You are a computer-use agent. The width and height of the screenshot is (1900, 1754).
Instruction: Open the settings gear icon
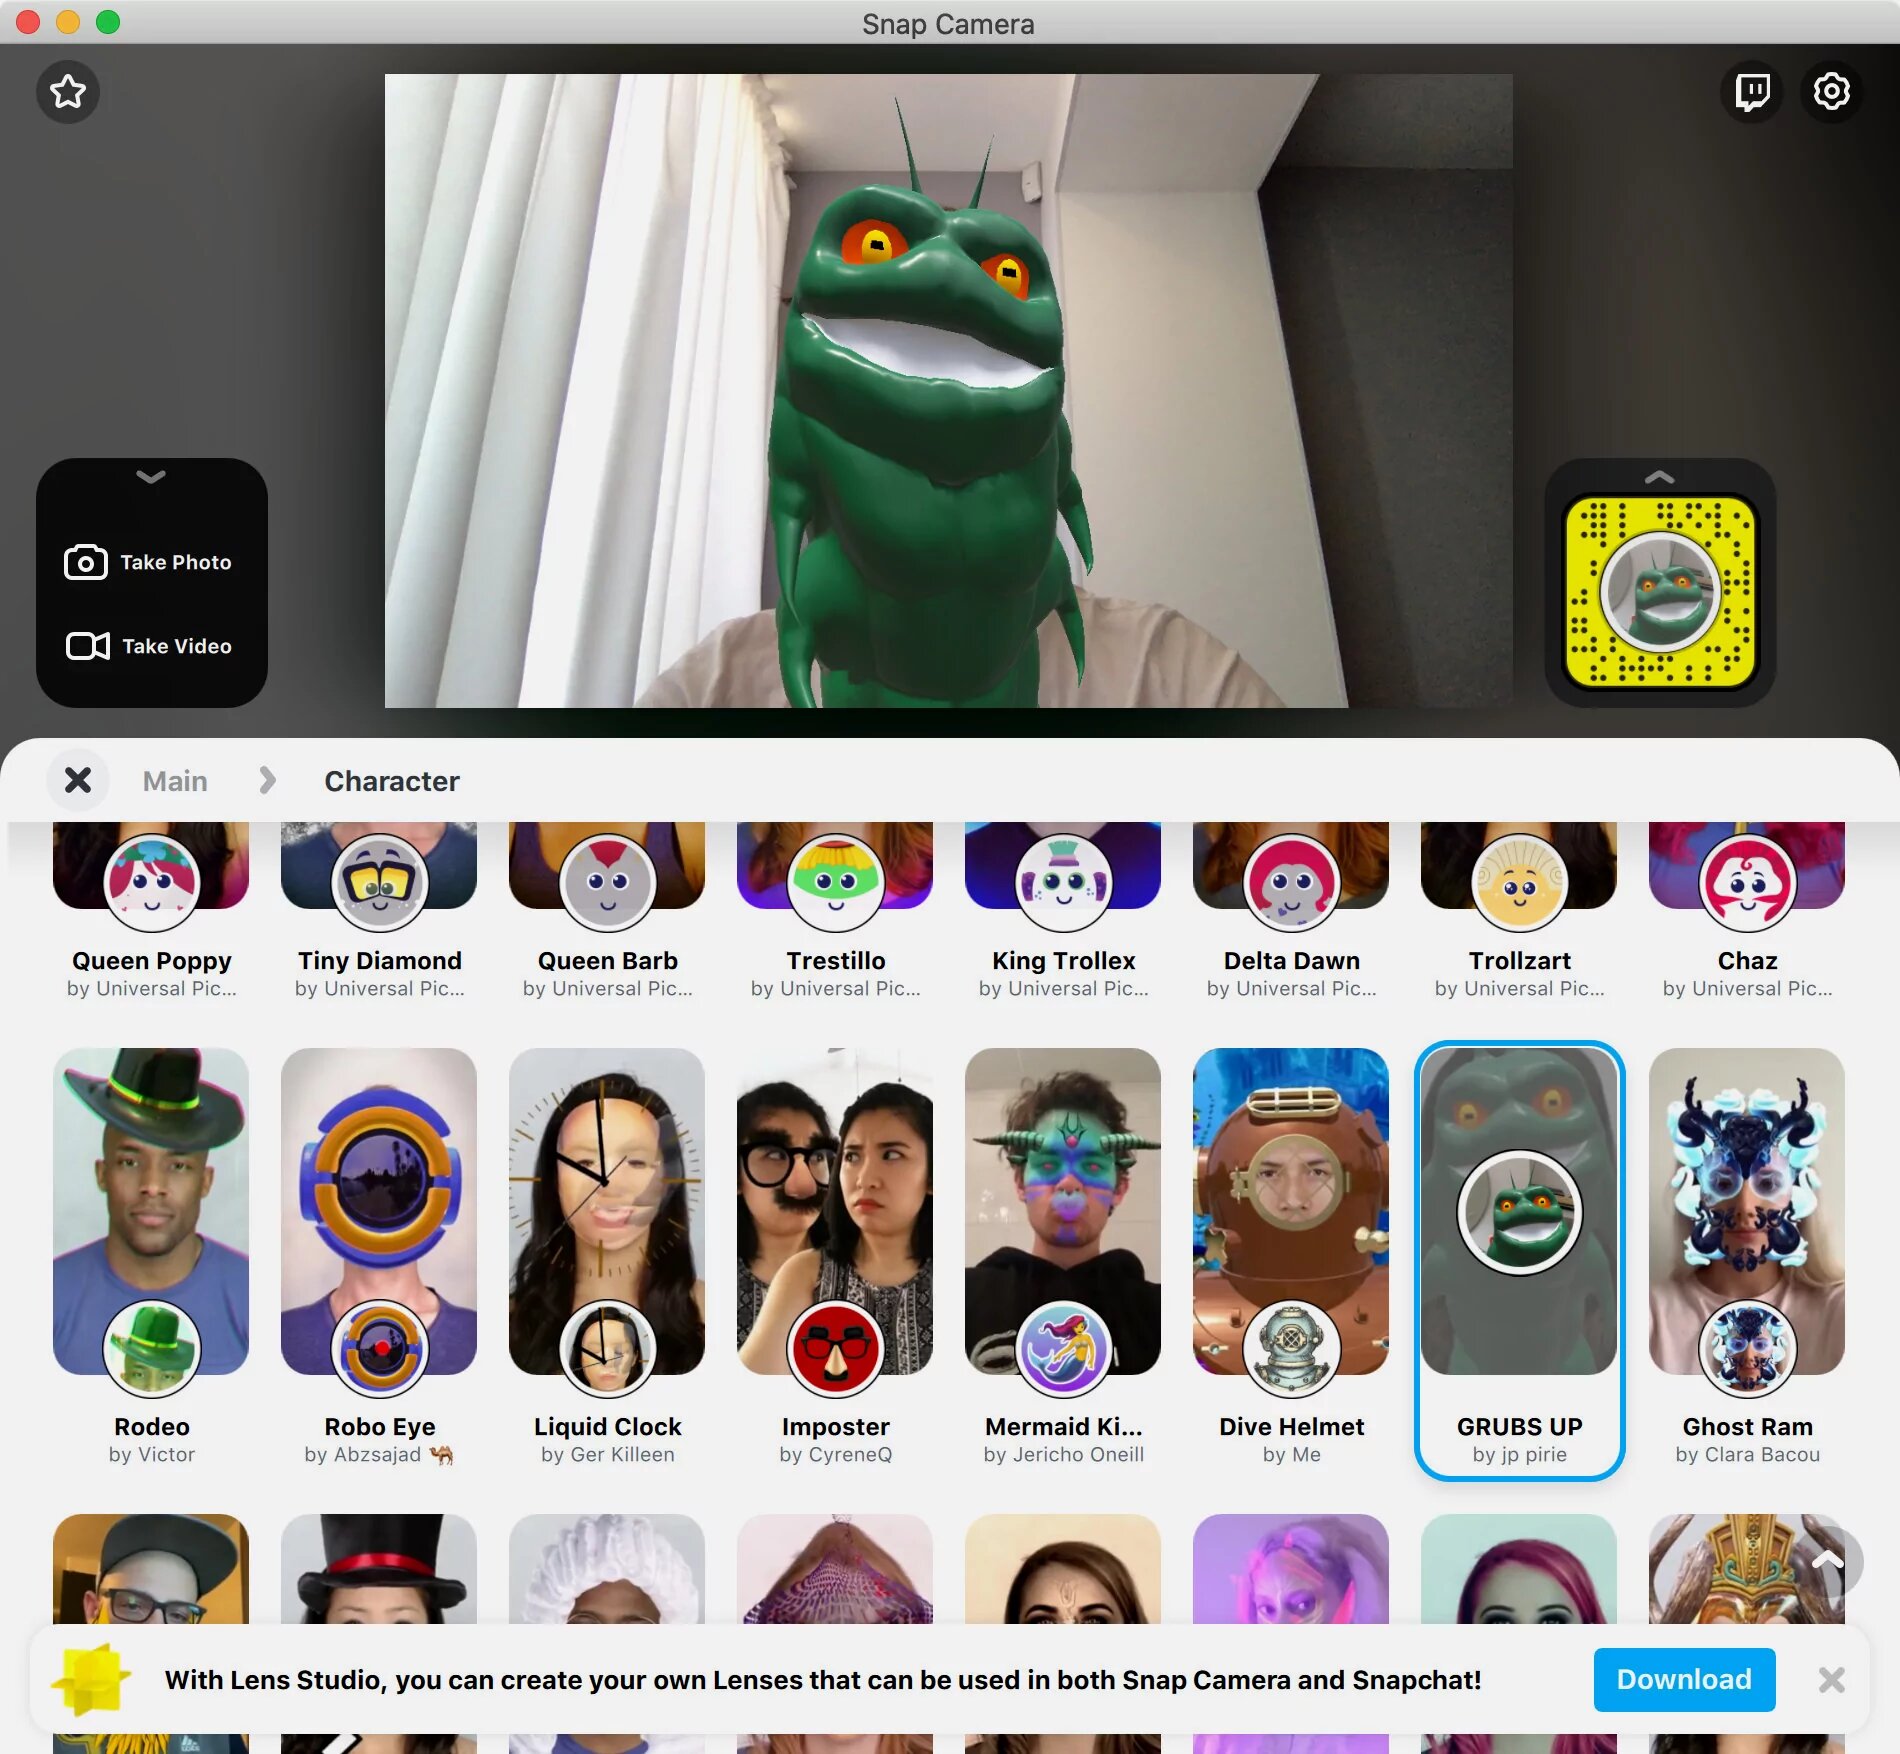click(x=1831, y=92)
